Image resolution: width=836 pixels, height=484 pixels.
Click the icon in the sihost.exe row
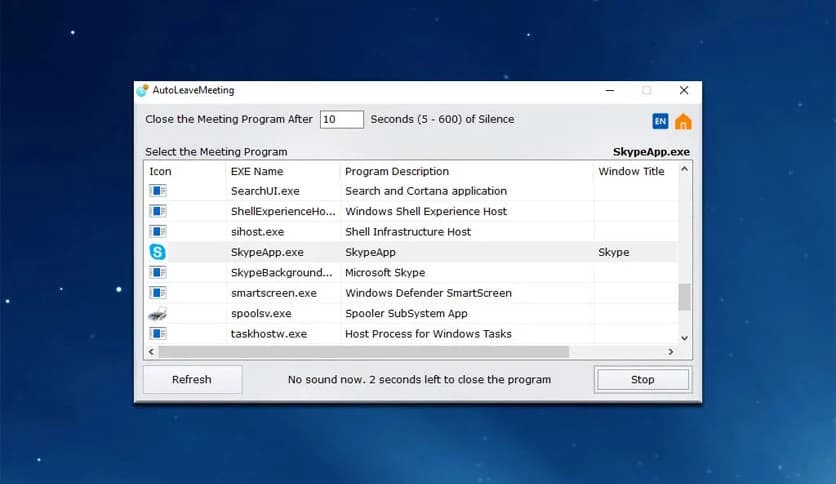point(158,231)
